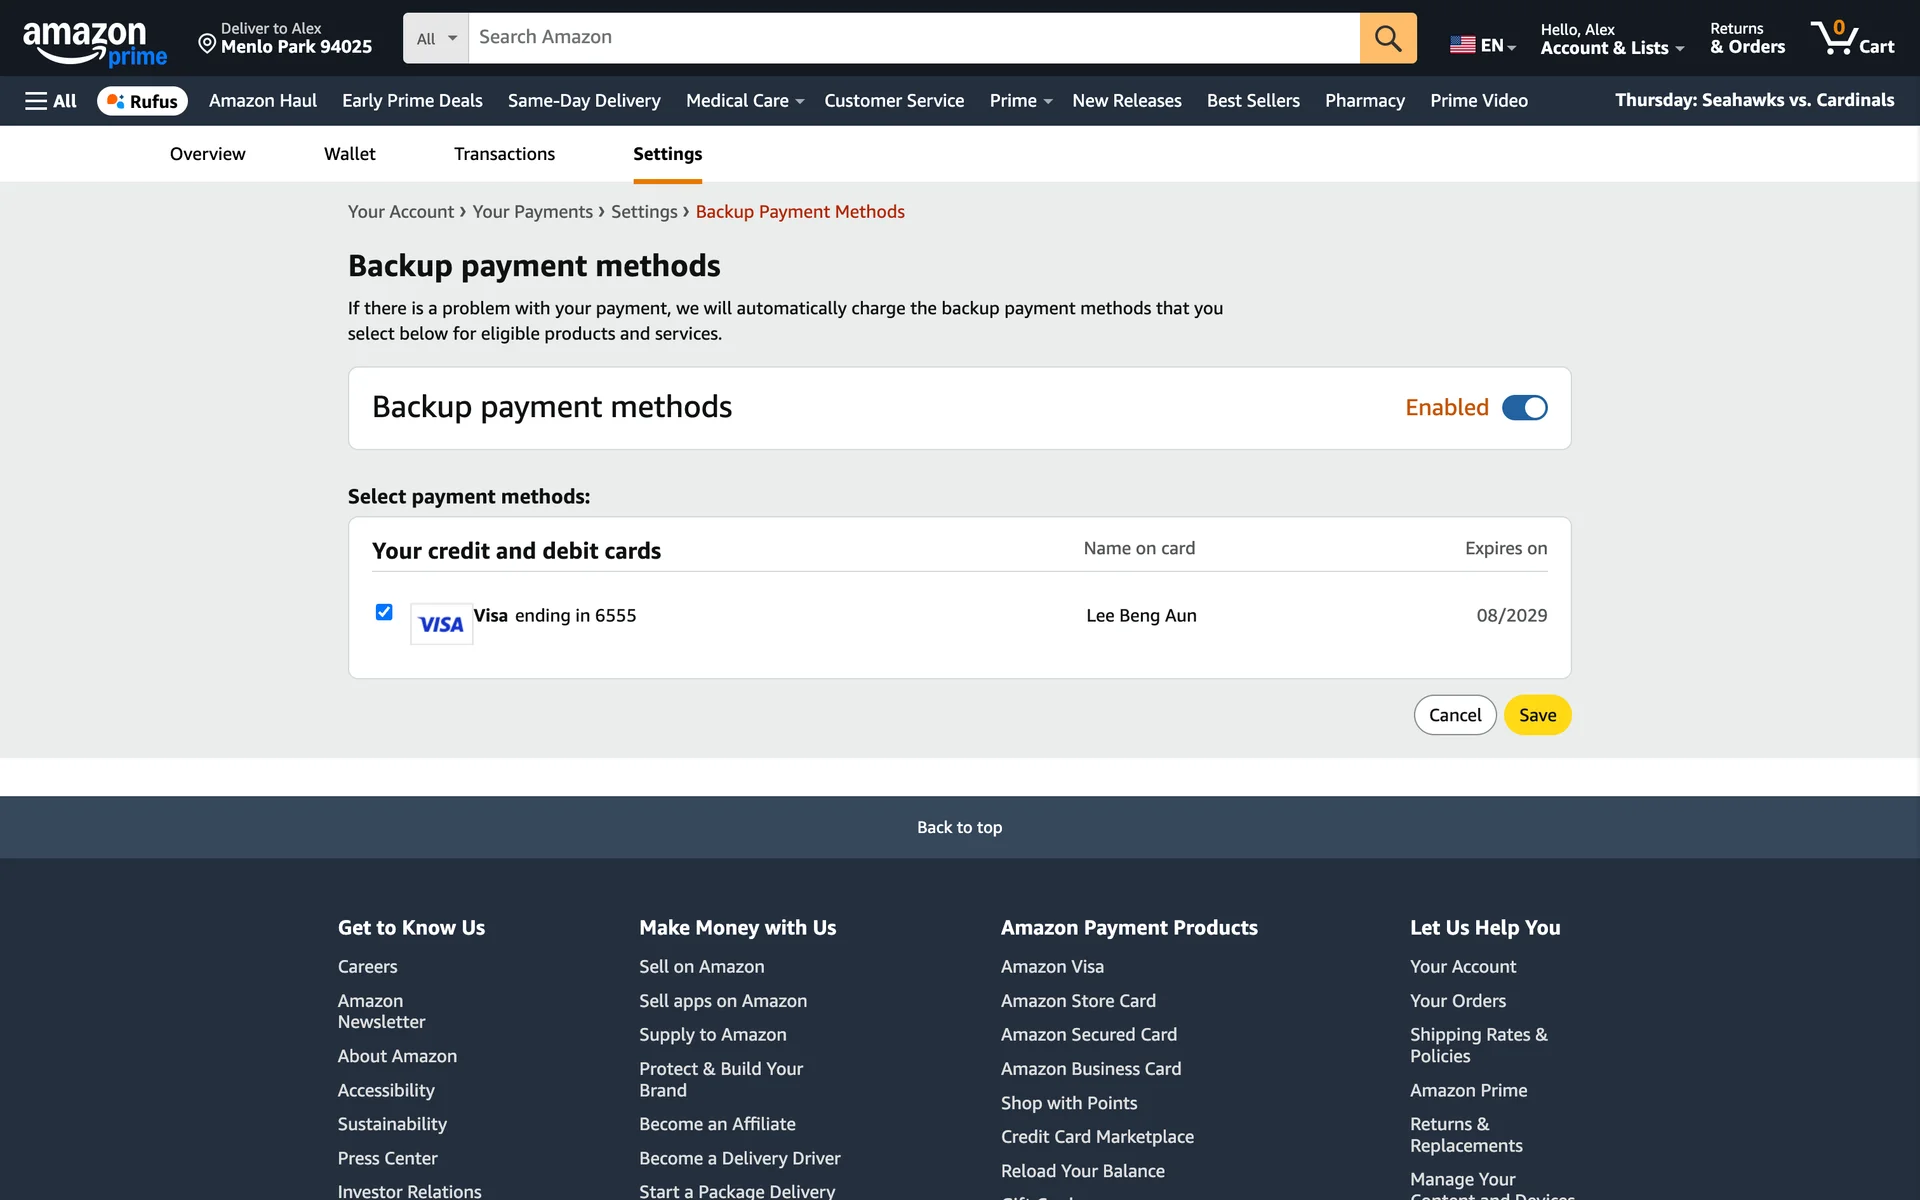The width and height of the screenshot is (1920, 1200).
Task: Open the All hamburger menu
Action: coord(50,101)
